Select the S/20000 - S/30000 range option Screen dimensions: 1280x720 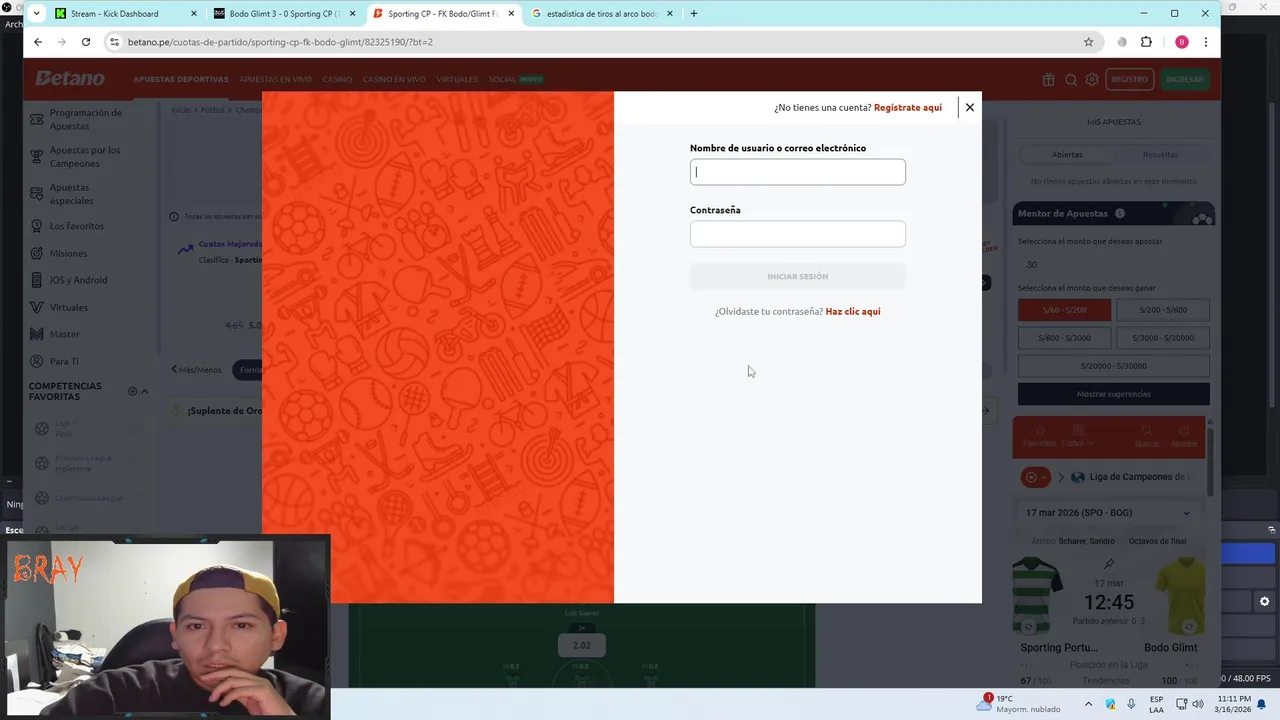(x=1113, y=366)
